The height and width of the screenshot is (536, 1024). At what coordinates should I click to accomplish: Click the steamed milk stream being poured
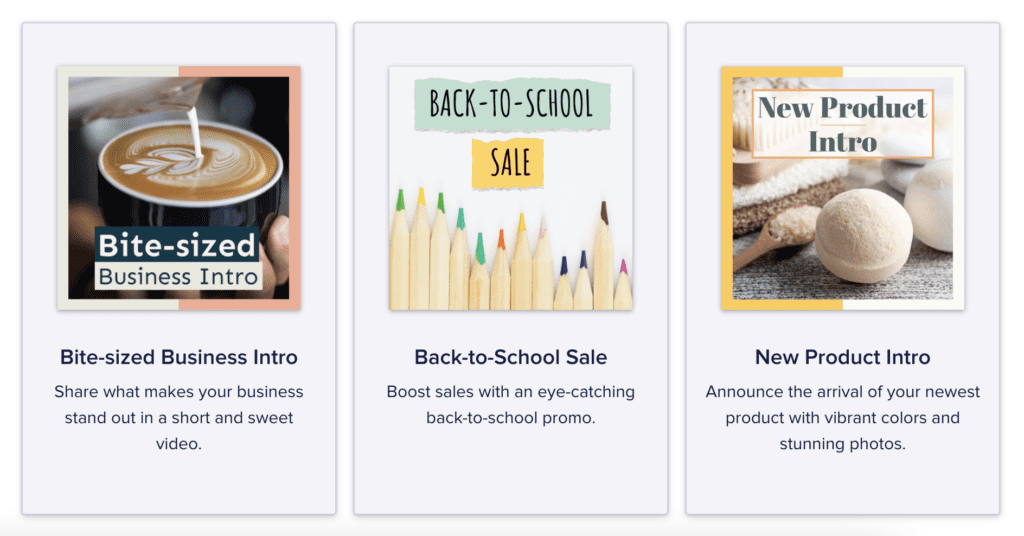pyautogui.click(x=194, y=133)
